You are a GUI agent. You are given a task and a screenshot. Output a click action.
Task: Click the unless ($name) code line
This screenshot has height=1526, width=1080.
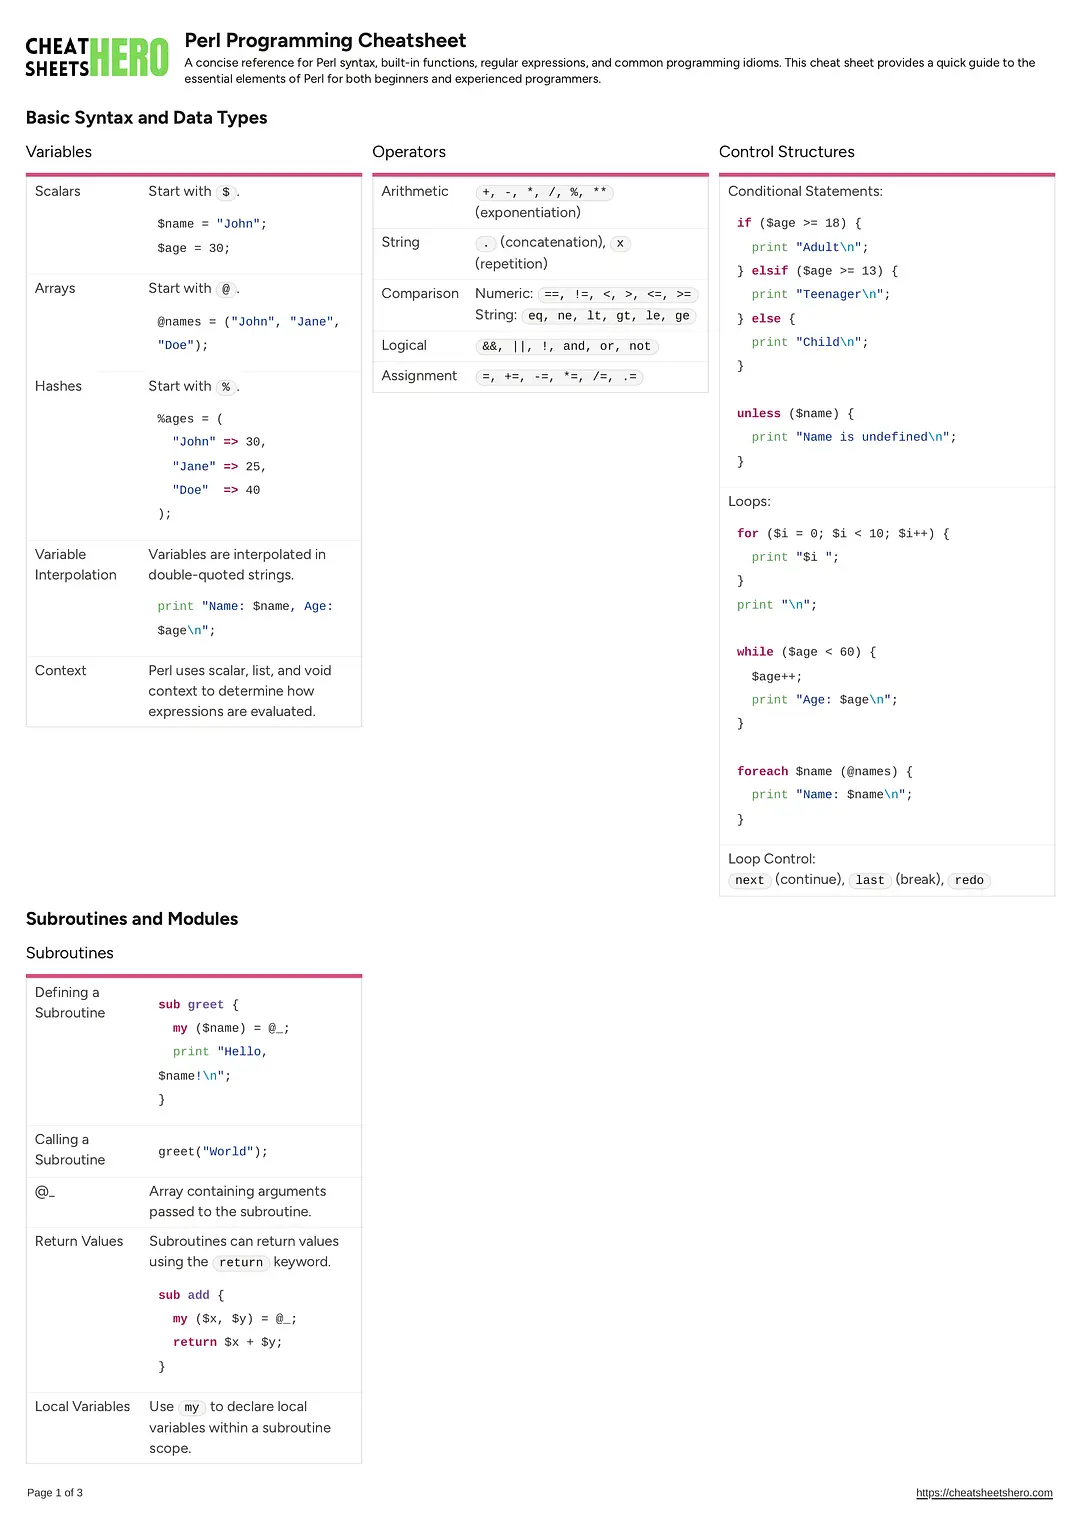796,413
